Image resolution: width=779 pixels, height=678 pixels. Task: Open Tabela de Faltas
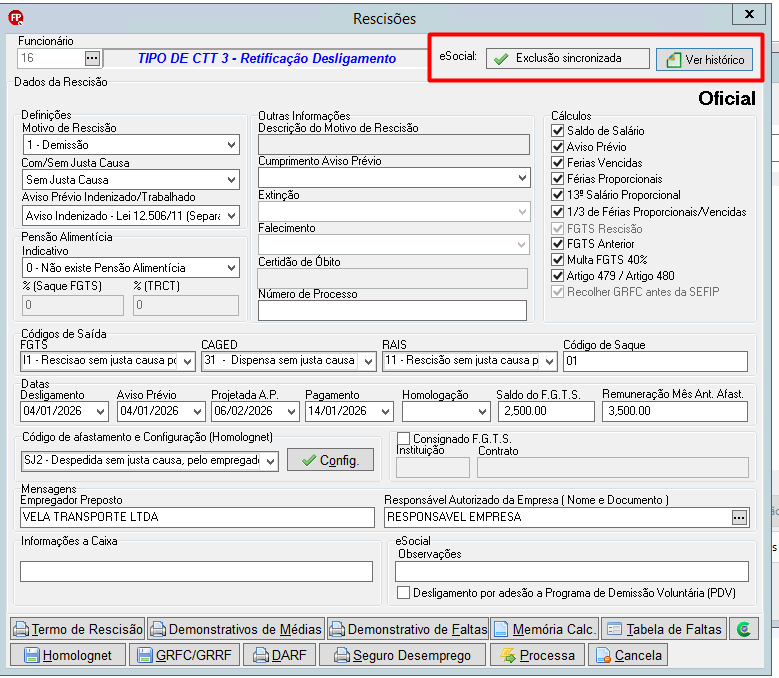[x=664, y=629]
